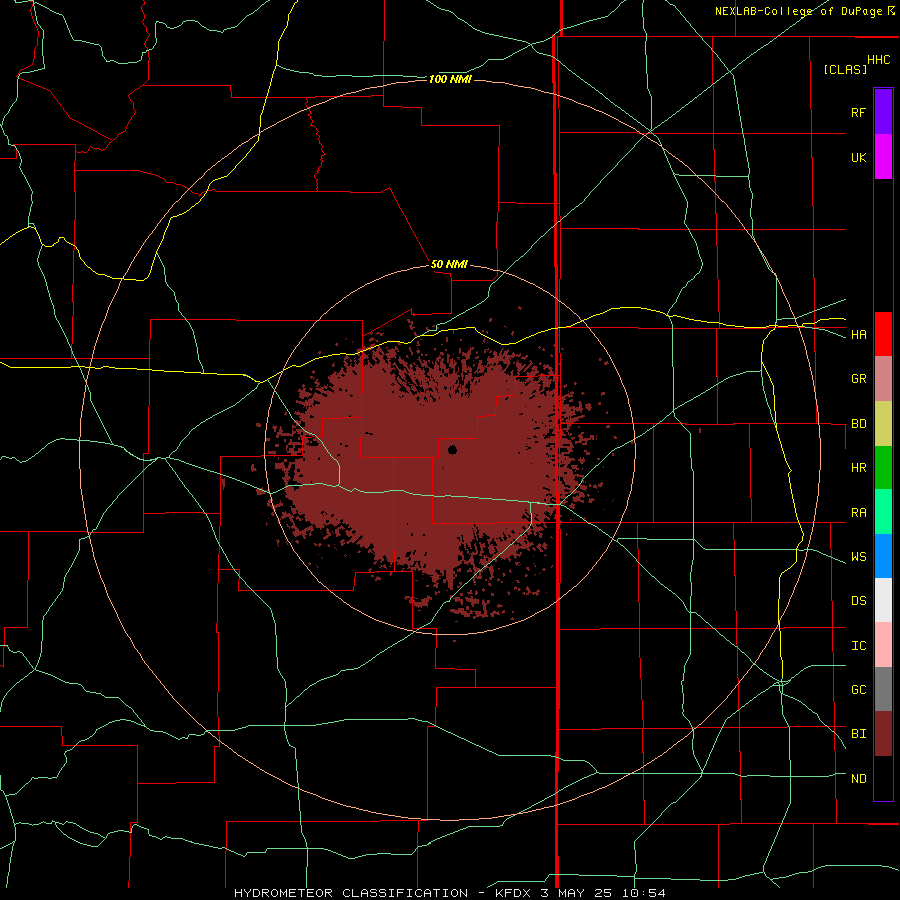Click the BI dark red legend swatch
The height and width of the screenshot is (900, 900).
point(883,734)
